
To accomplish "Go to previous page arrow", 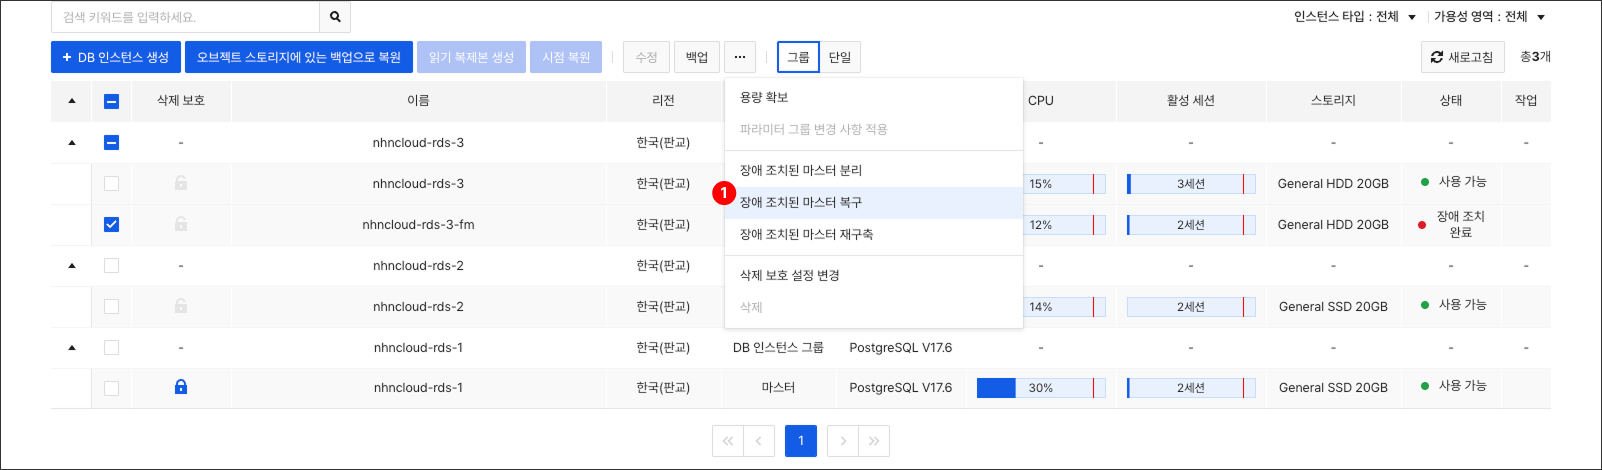I will point(760,441).
